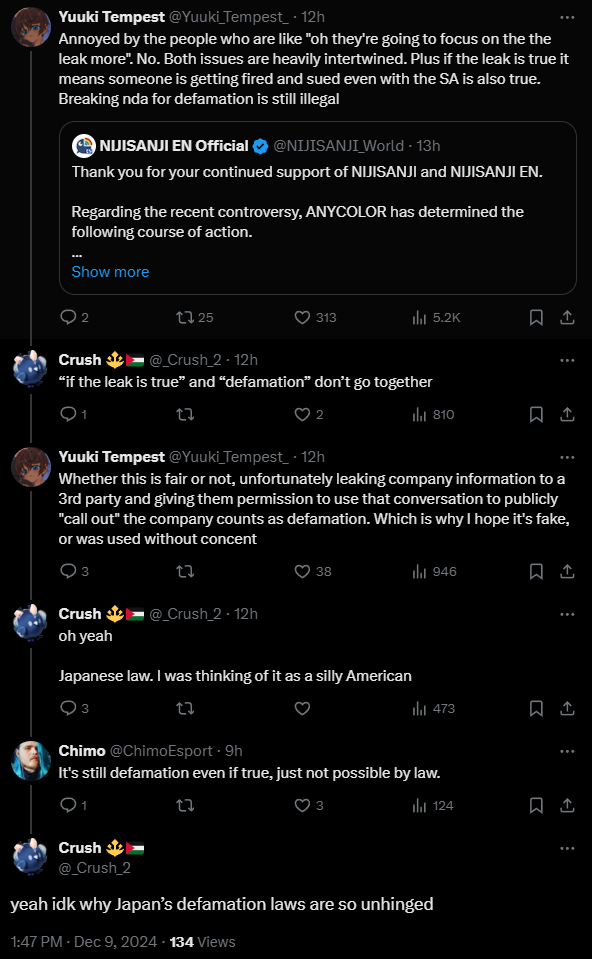Open more options on Chimo's reply
Viewport: 592px width, 959px height.
(x=567, y=751)
